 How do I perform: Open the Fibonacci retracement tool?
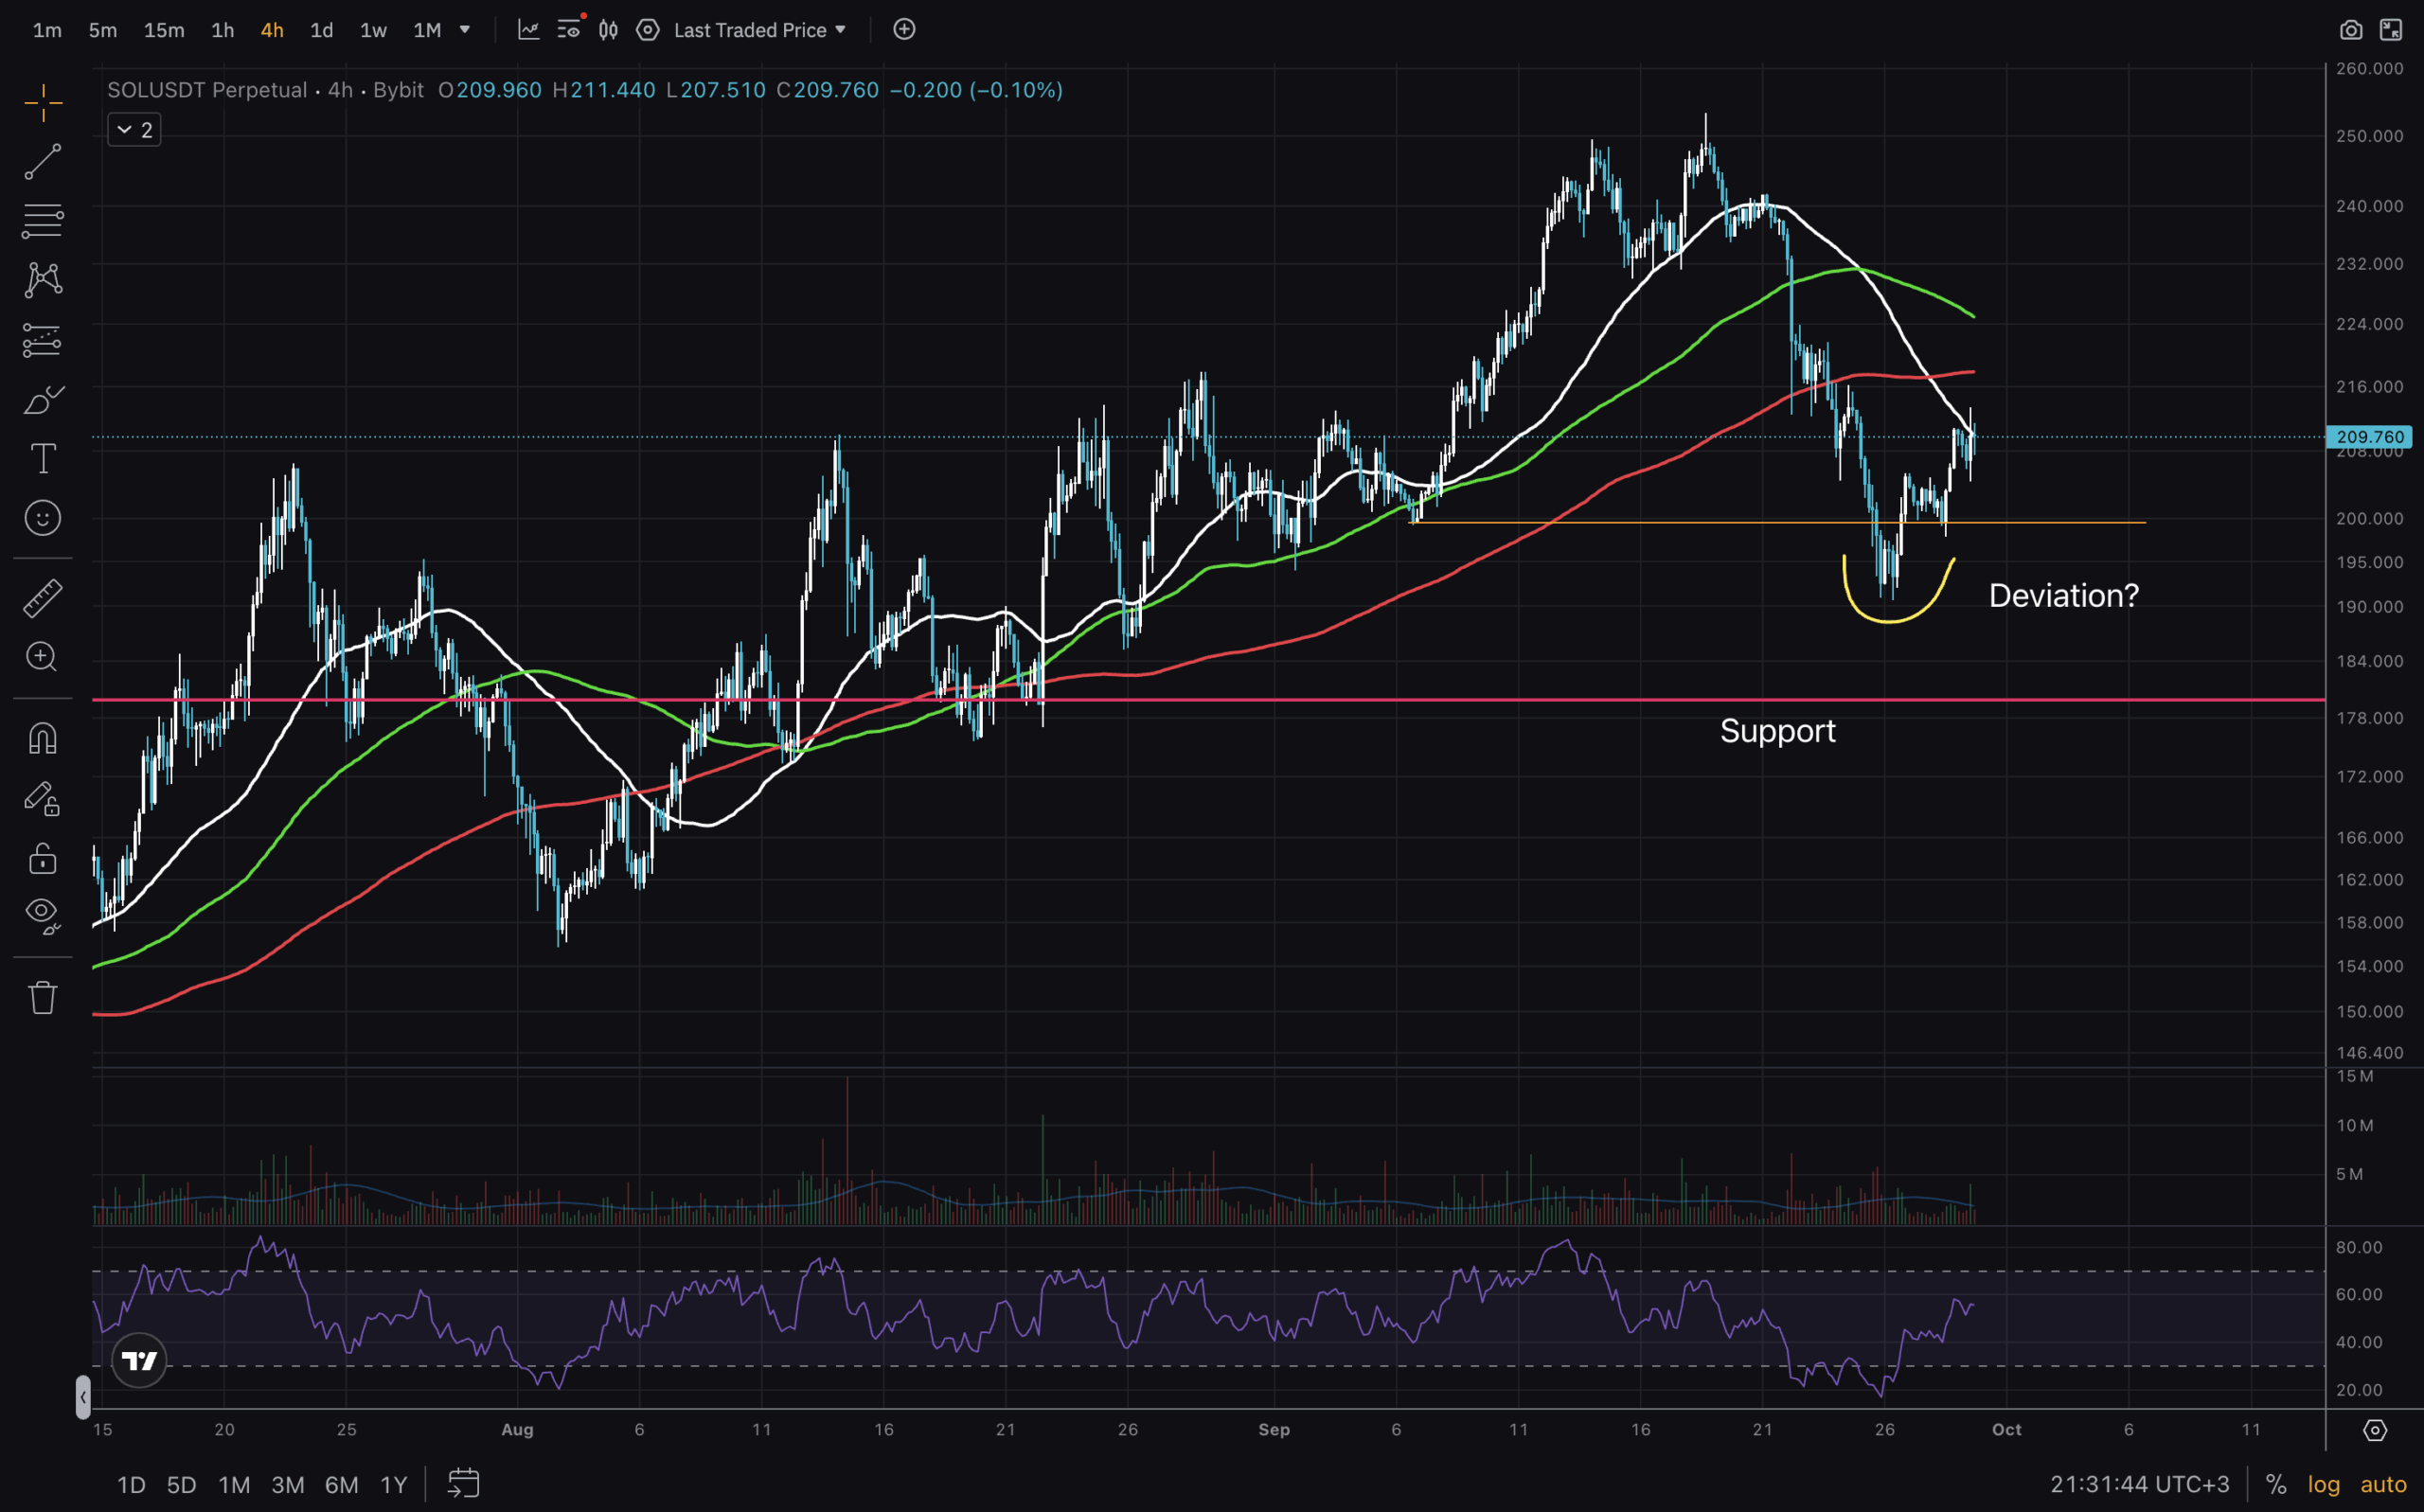42,221
